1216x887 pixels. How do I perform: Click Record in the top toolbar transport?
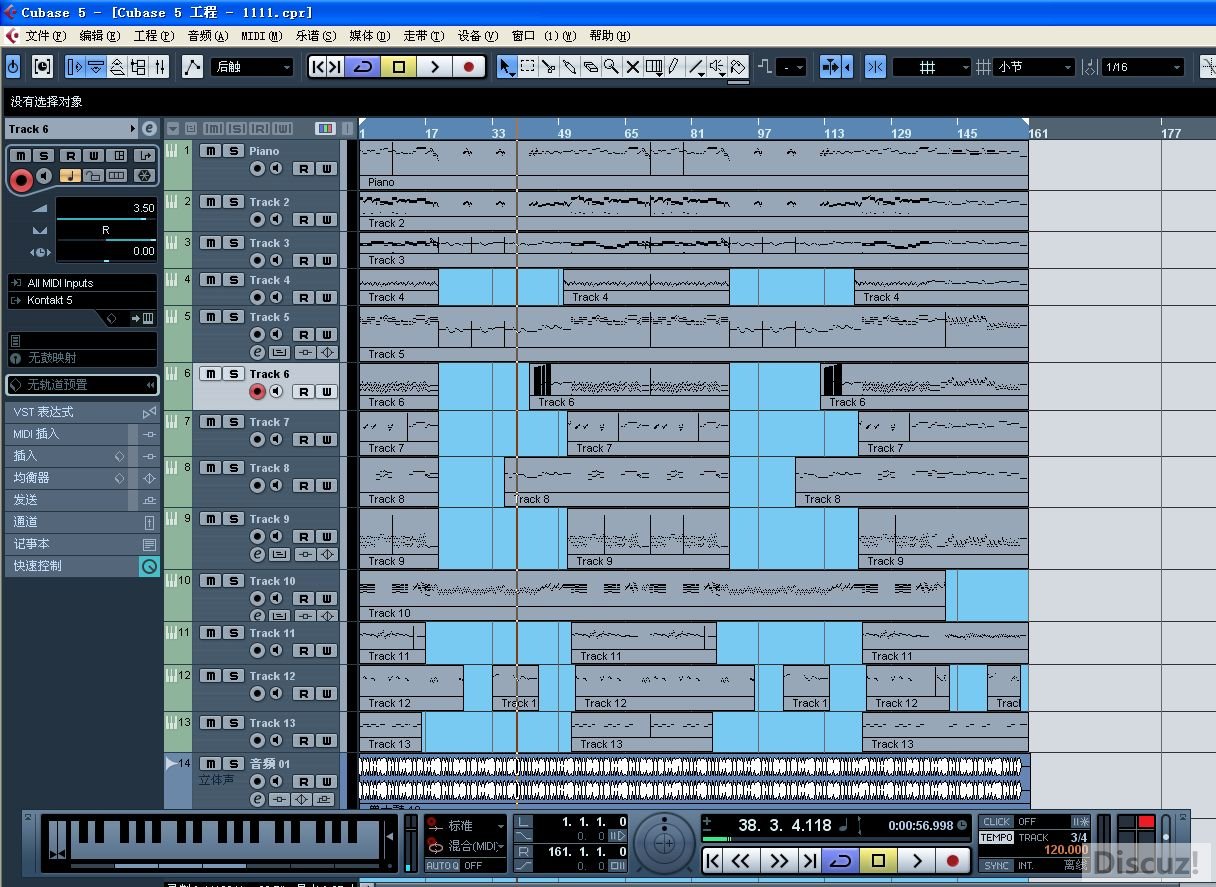(x=469, y=67)
